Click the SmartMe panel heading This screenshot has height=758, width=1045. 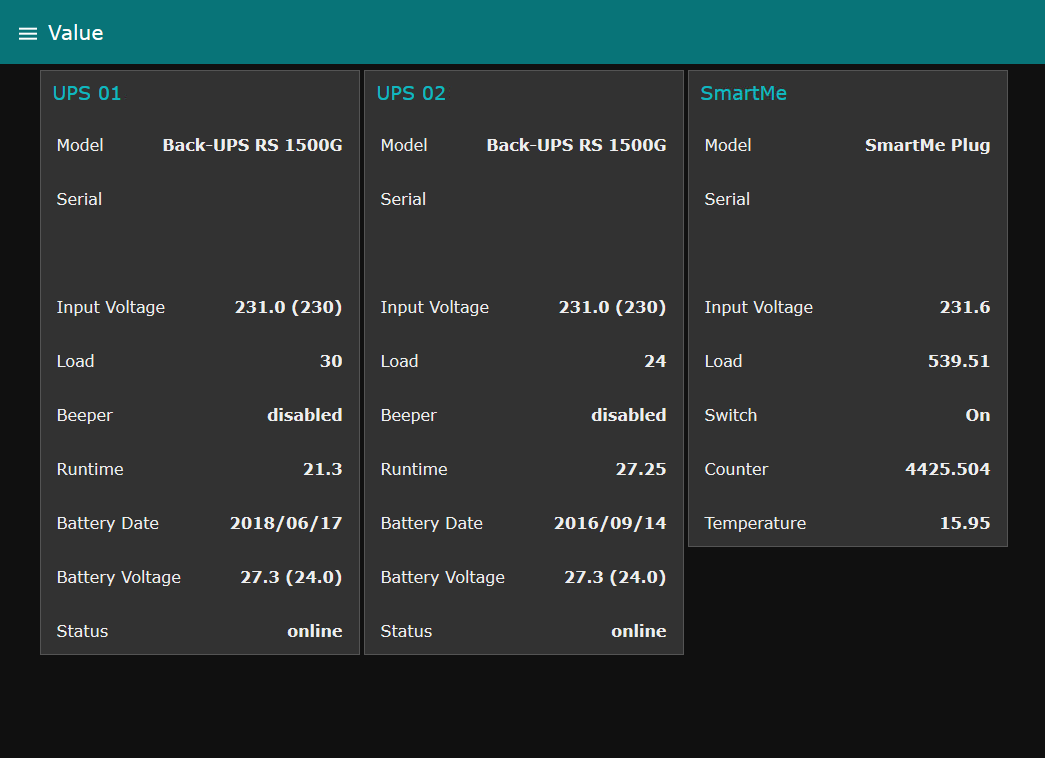click(x=743, y=93)
